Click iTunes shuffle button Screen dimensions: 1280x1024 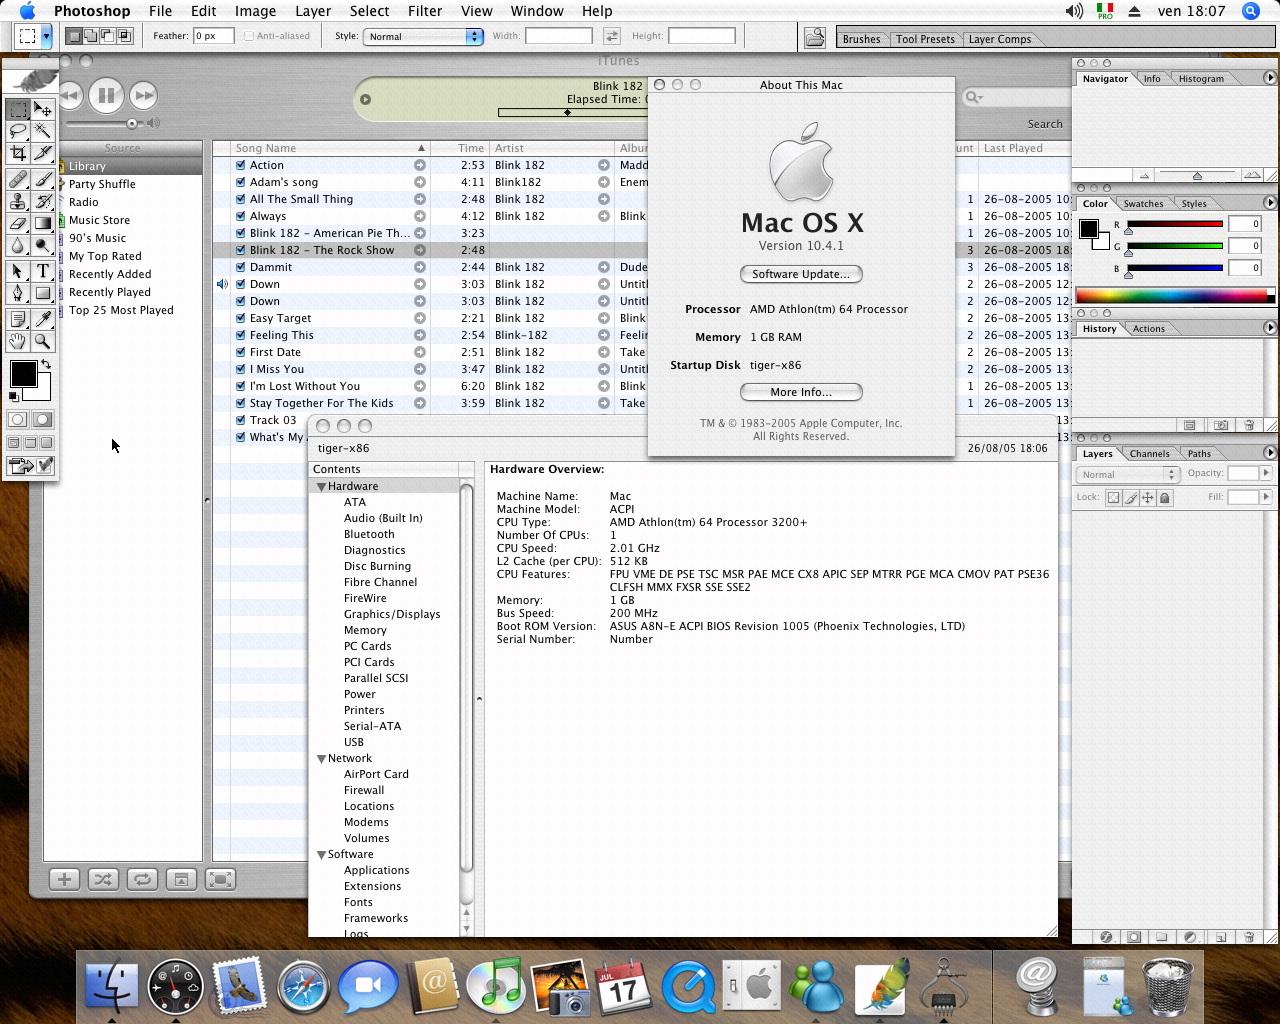(x=102, y=879)
